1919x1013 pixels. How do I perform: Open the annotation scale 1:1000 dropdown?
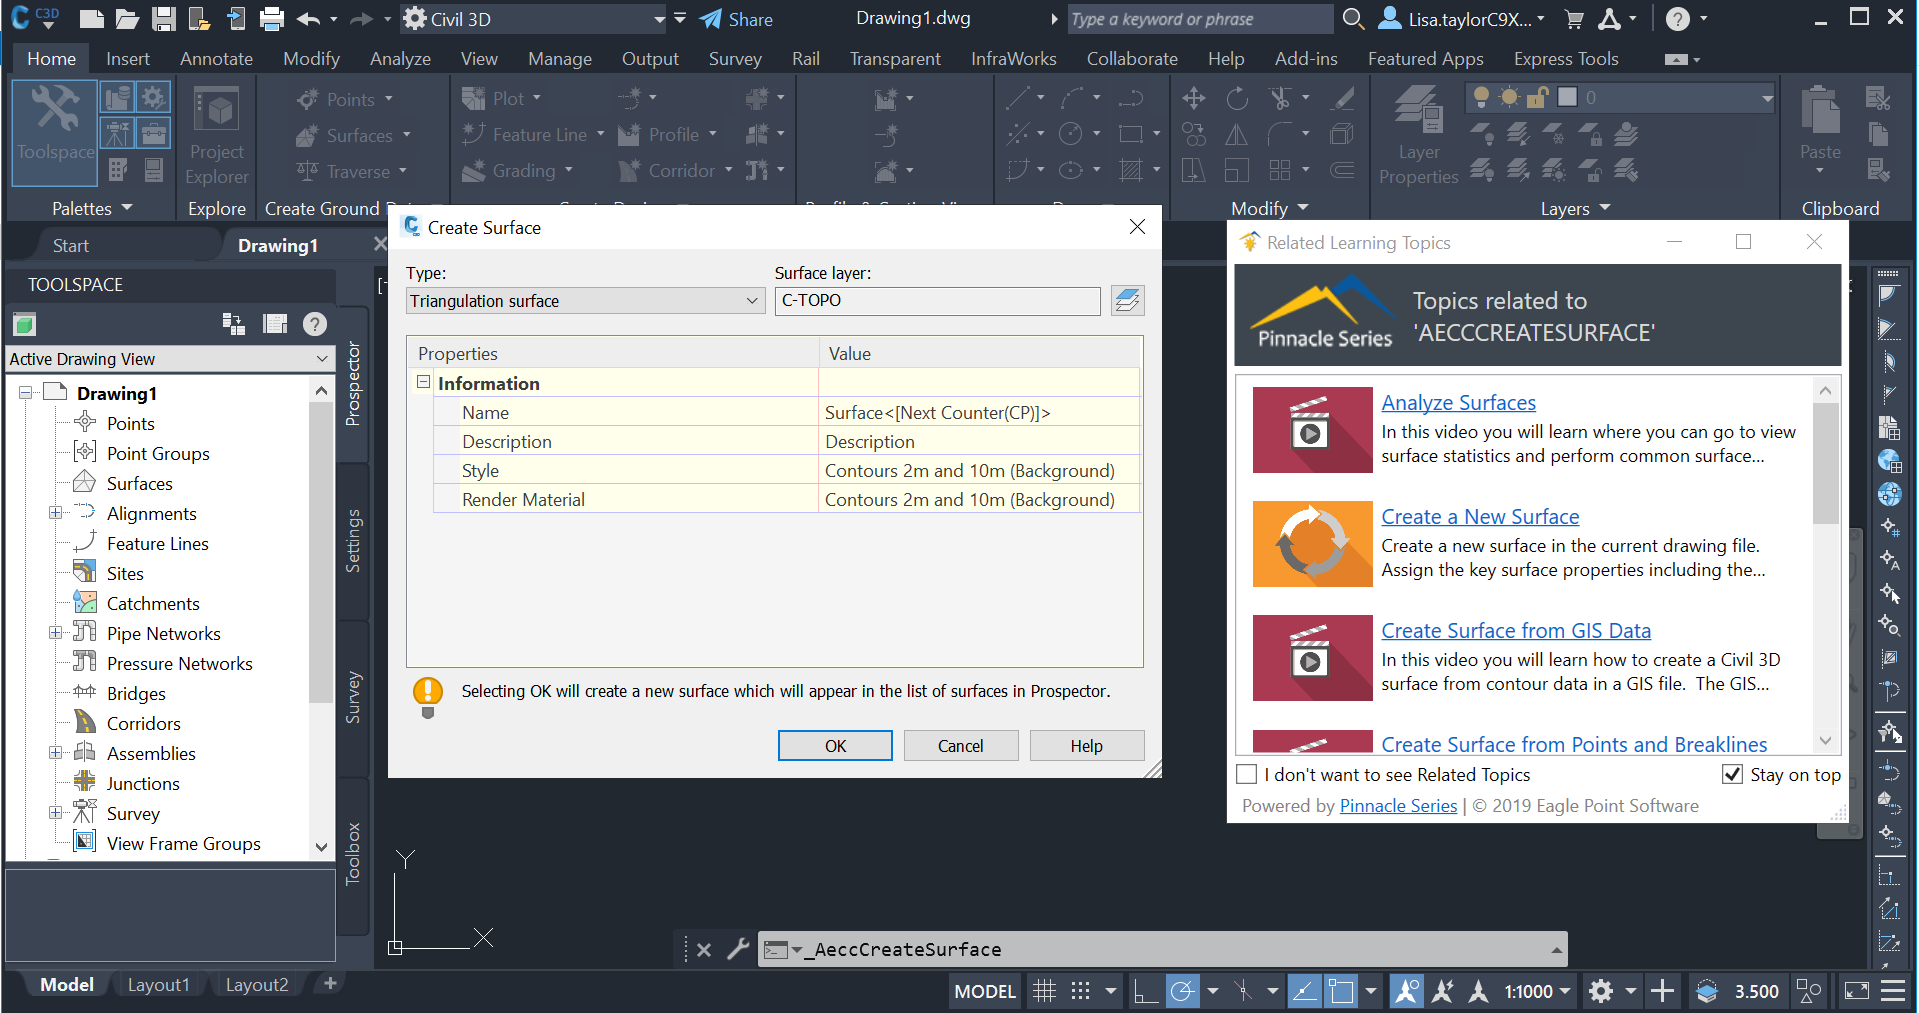tap(1538, 991)
